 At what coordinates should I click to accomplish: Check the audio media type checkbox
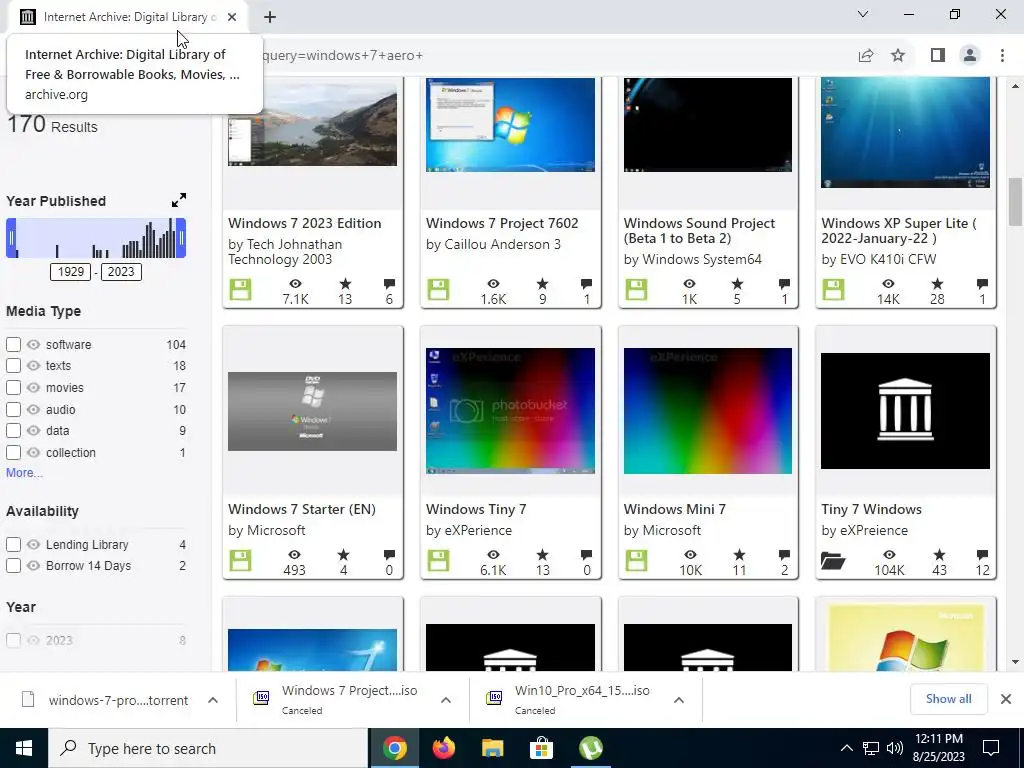pos(13,409)
